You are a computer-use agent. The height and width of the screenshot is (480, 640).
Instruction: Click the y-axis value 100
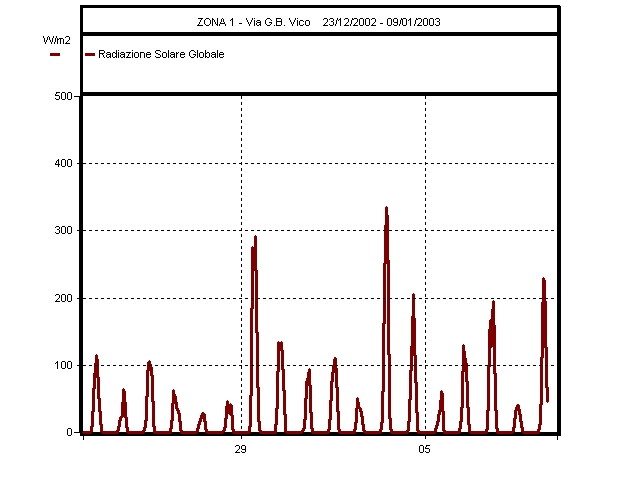click(x=63, y=365)
